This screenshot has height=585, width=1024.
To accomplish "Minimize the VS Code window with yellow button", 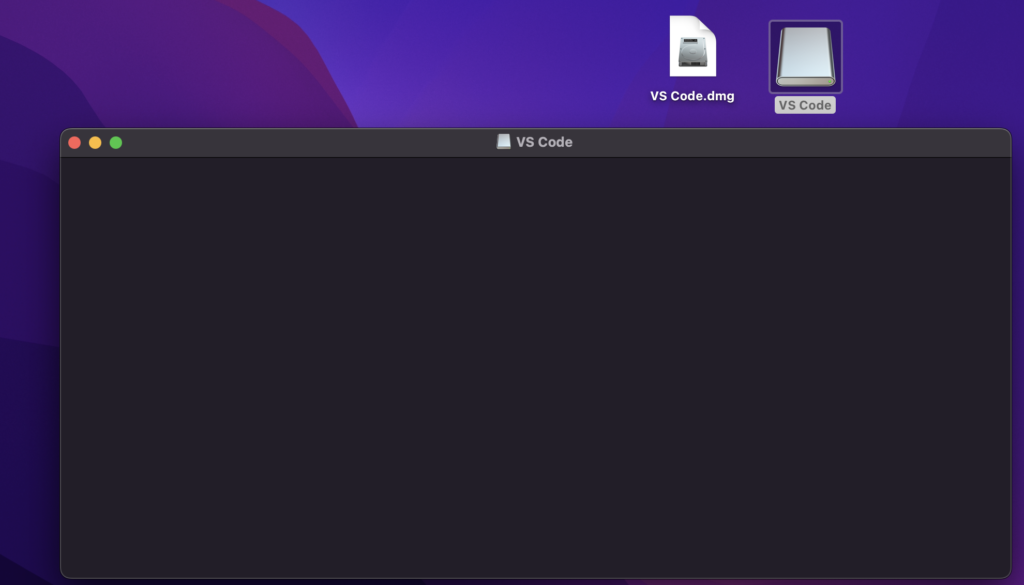I will (95, 142).
